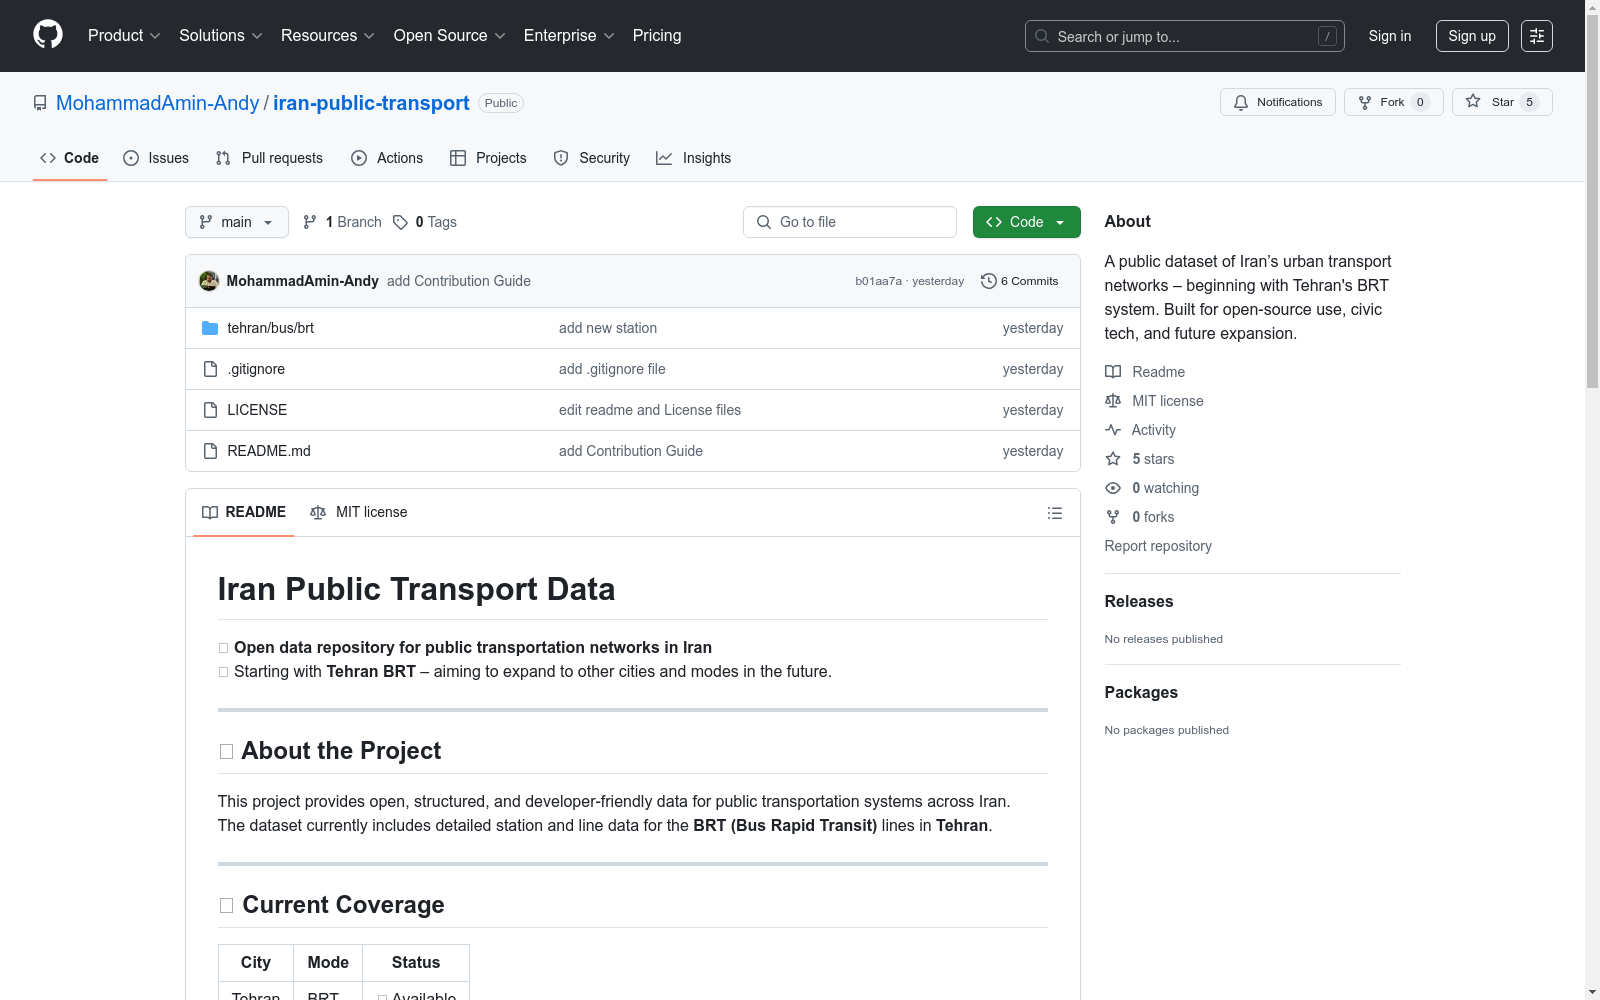The image size is (1600, 1000).
Task: Open the README.md file
Action: click(269, 451)
